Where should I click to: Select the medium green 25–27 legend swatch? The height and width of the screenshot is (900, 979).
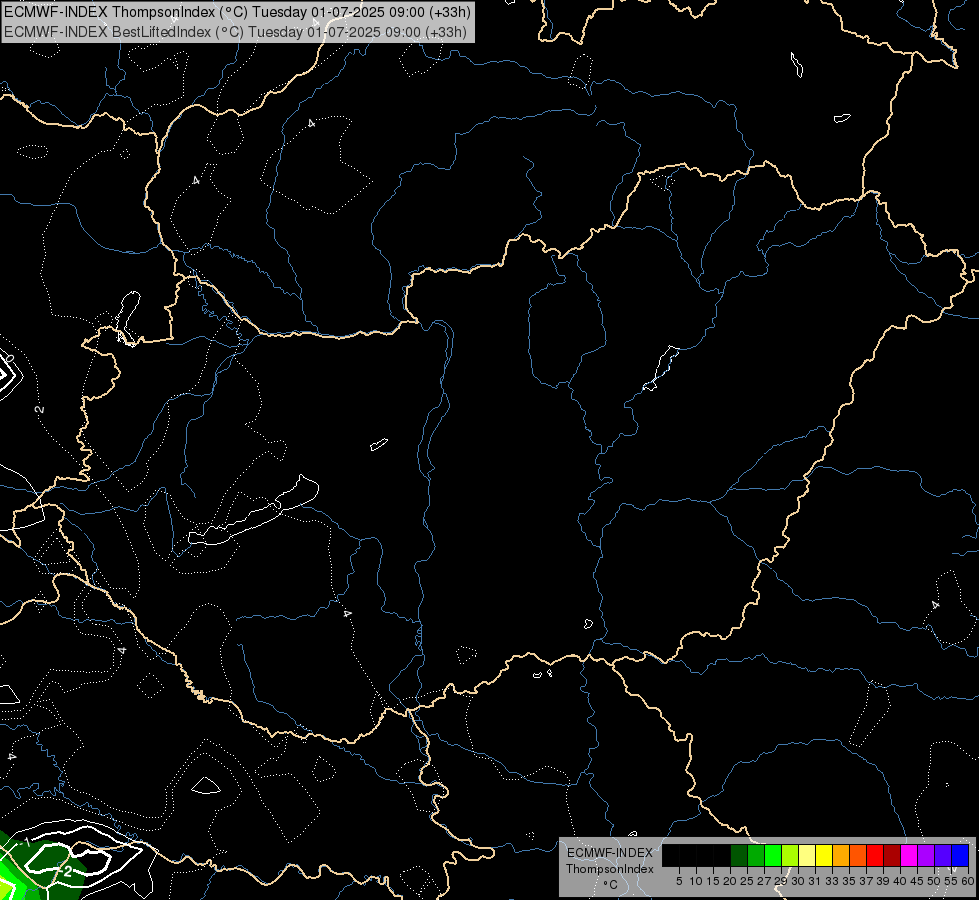click(756, 855)
